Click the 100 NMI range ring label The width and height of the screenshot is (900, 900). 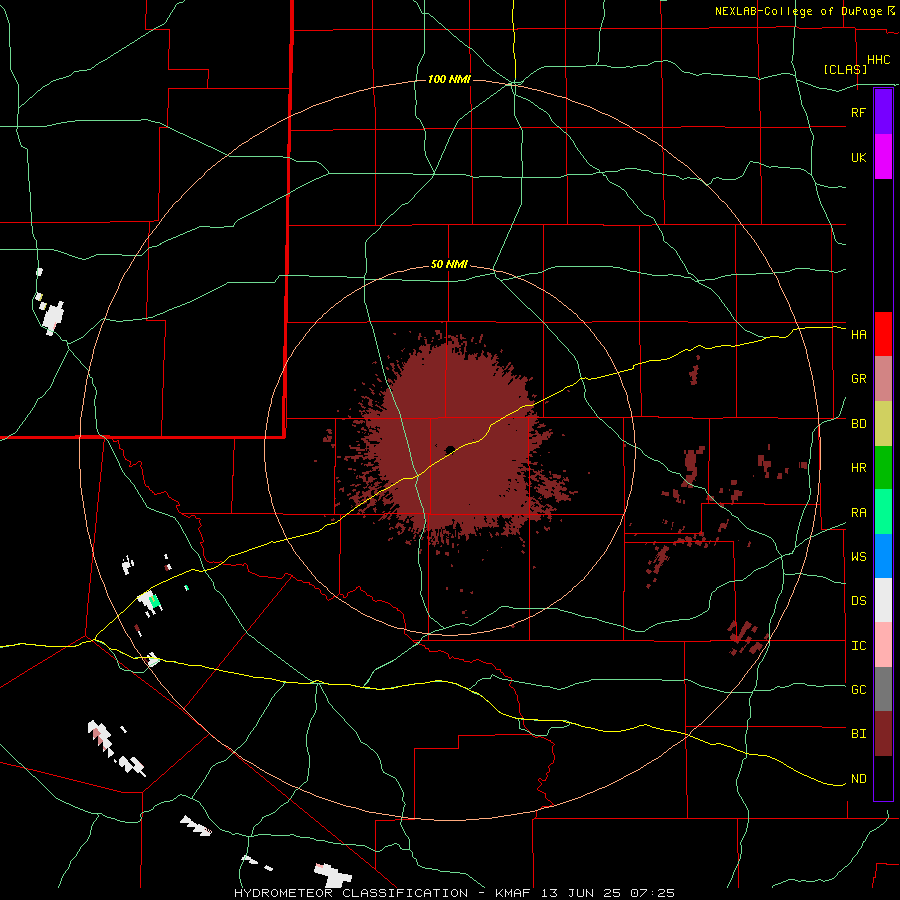[449, 79]
